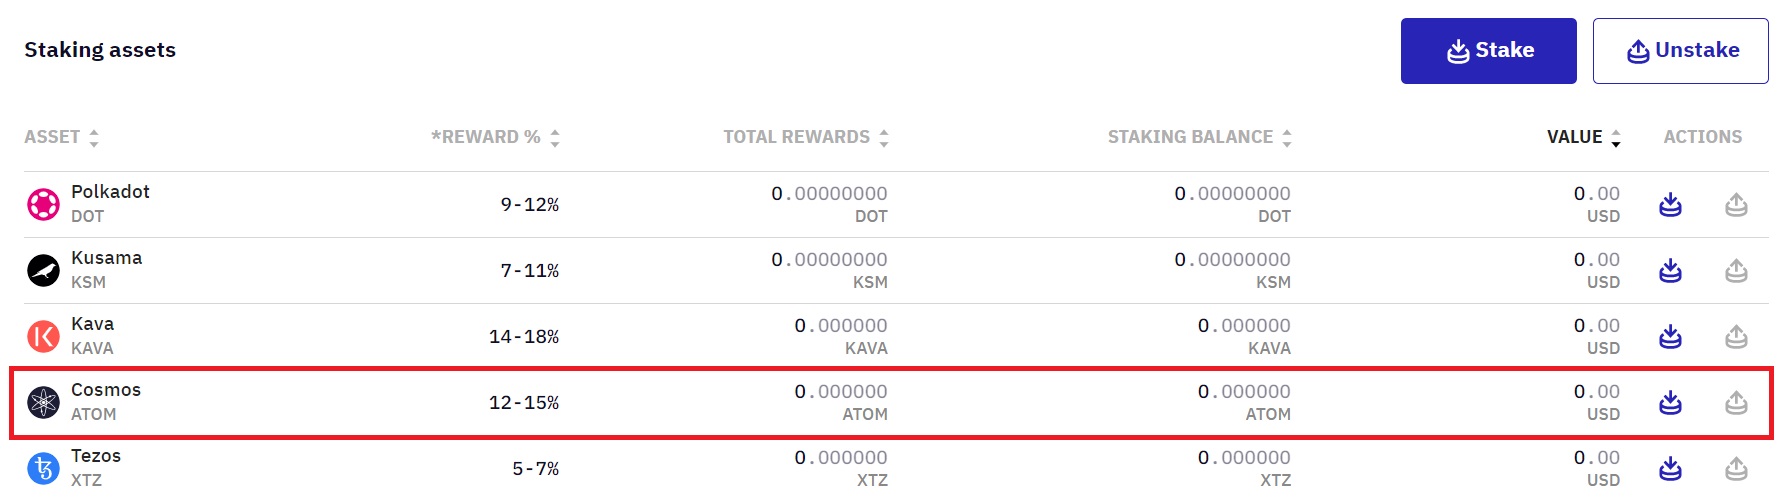Click the 7-11% reward value
The image size is (1783, 500).
point(530,271)
